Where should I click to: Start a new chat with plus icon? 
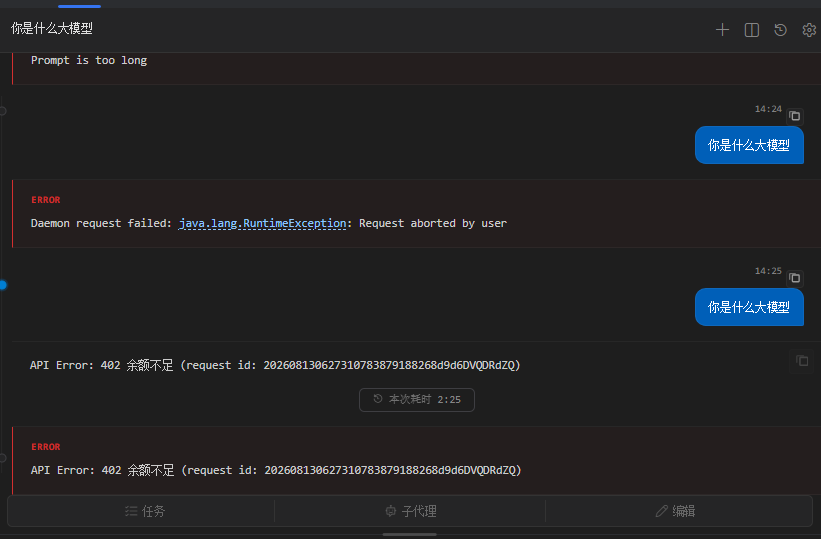coord(722,30)
